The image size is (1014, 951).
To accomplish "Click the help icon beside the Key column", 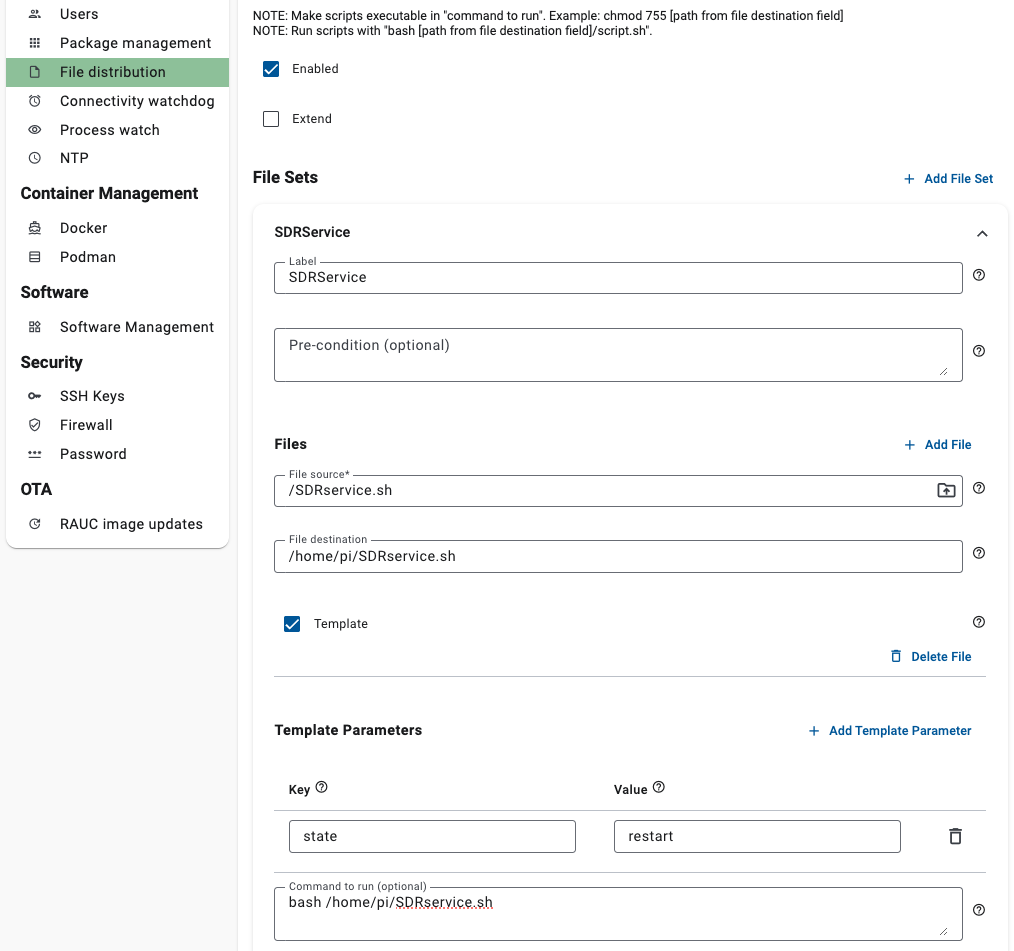I will (320, 787).
